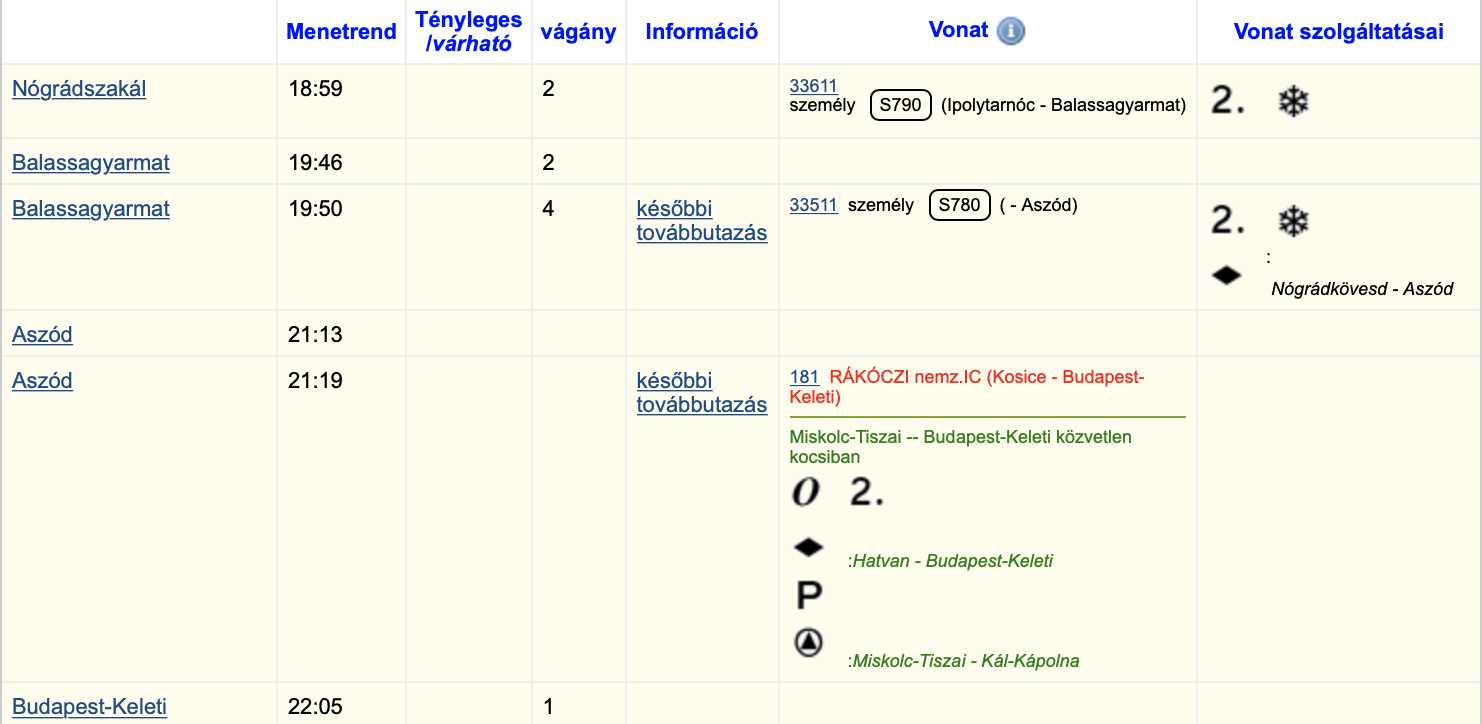Open Balassagyarmat station link at 19:46 row
This screenshot has width=1482, height=724.
click(x=91, y=163)
